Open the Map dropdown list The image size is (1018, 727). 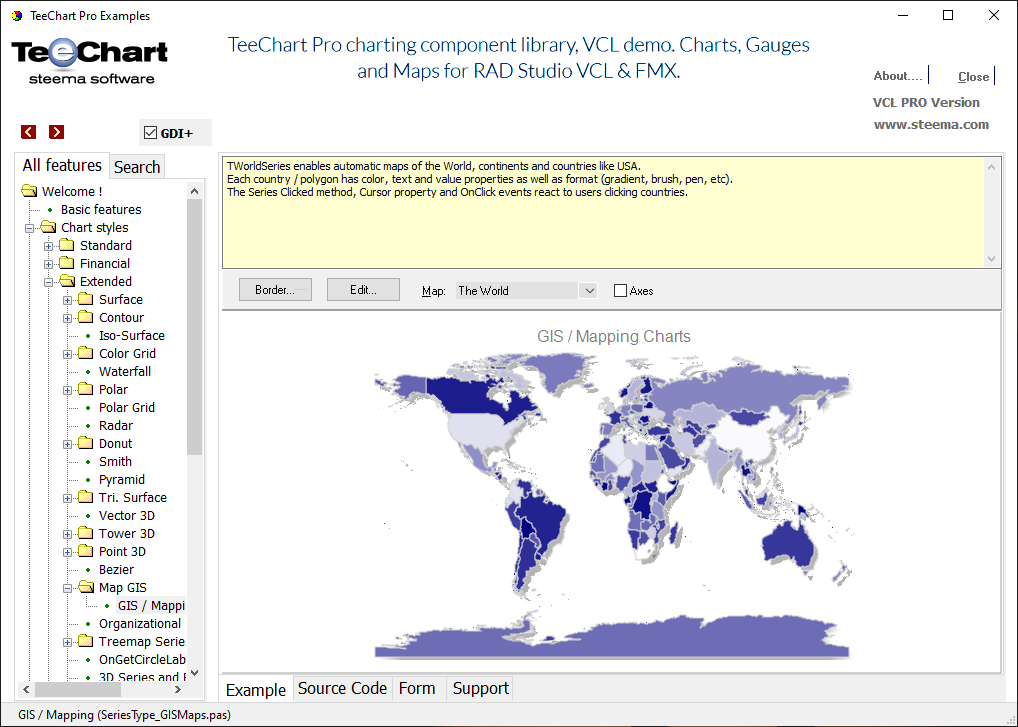pos(588,291)
